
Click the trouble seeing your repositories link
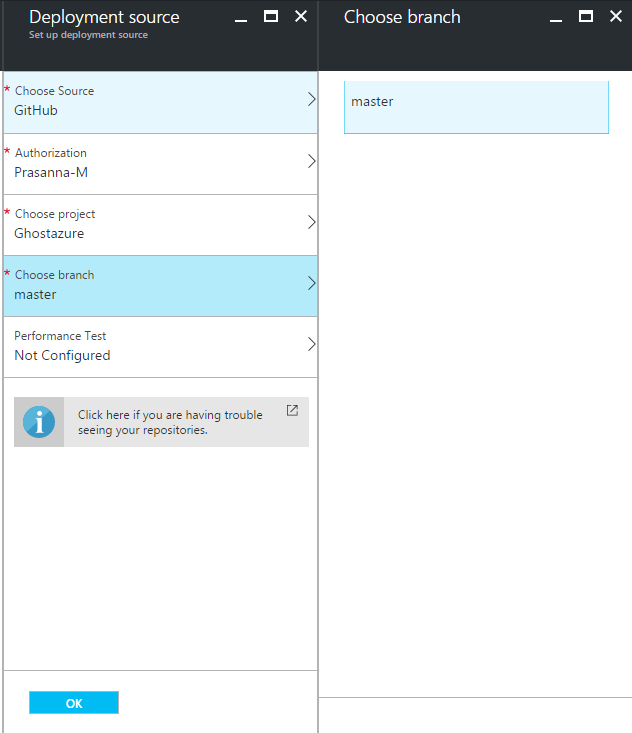tap(170, 422)
